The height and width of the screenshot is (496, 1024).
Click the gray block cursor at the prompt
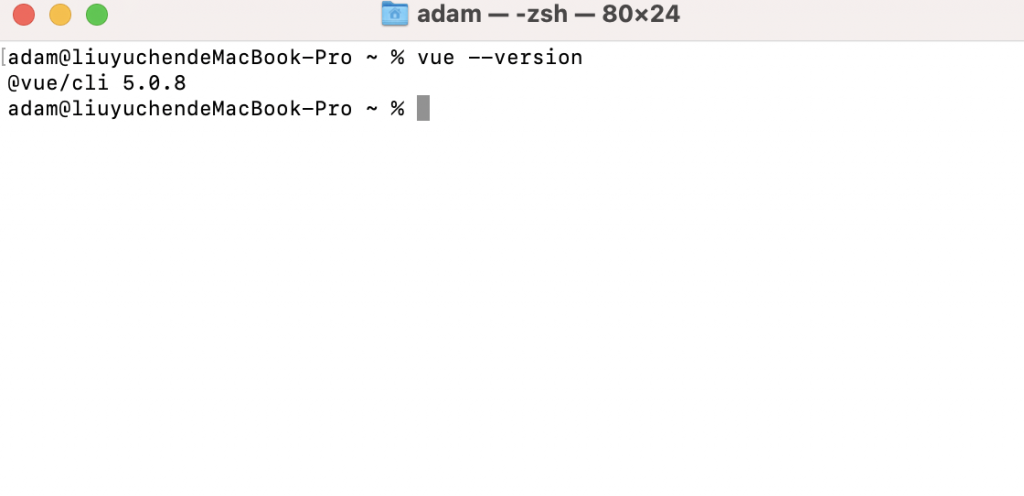coord(423,108)
